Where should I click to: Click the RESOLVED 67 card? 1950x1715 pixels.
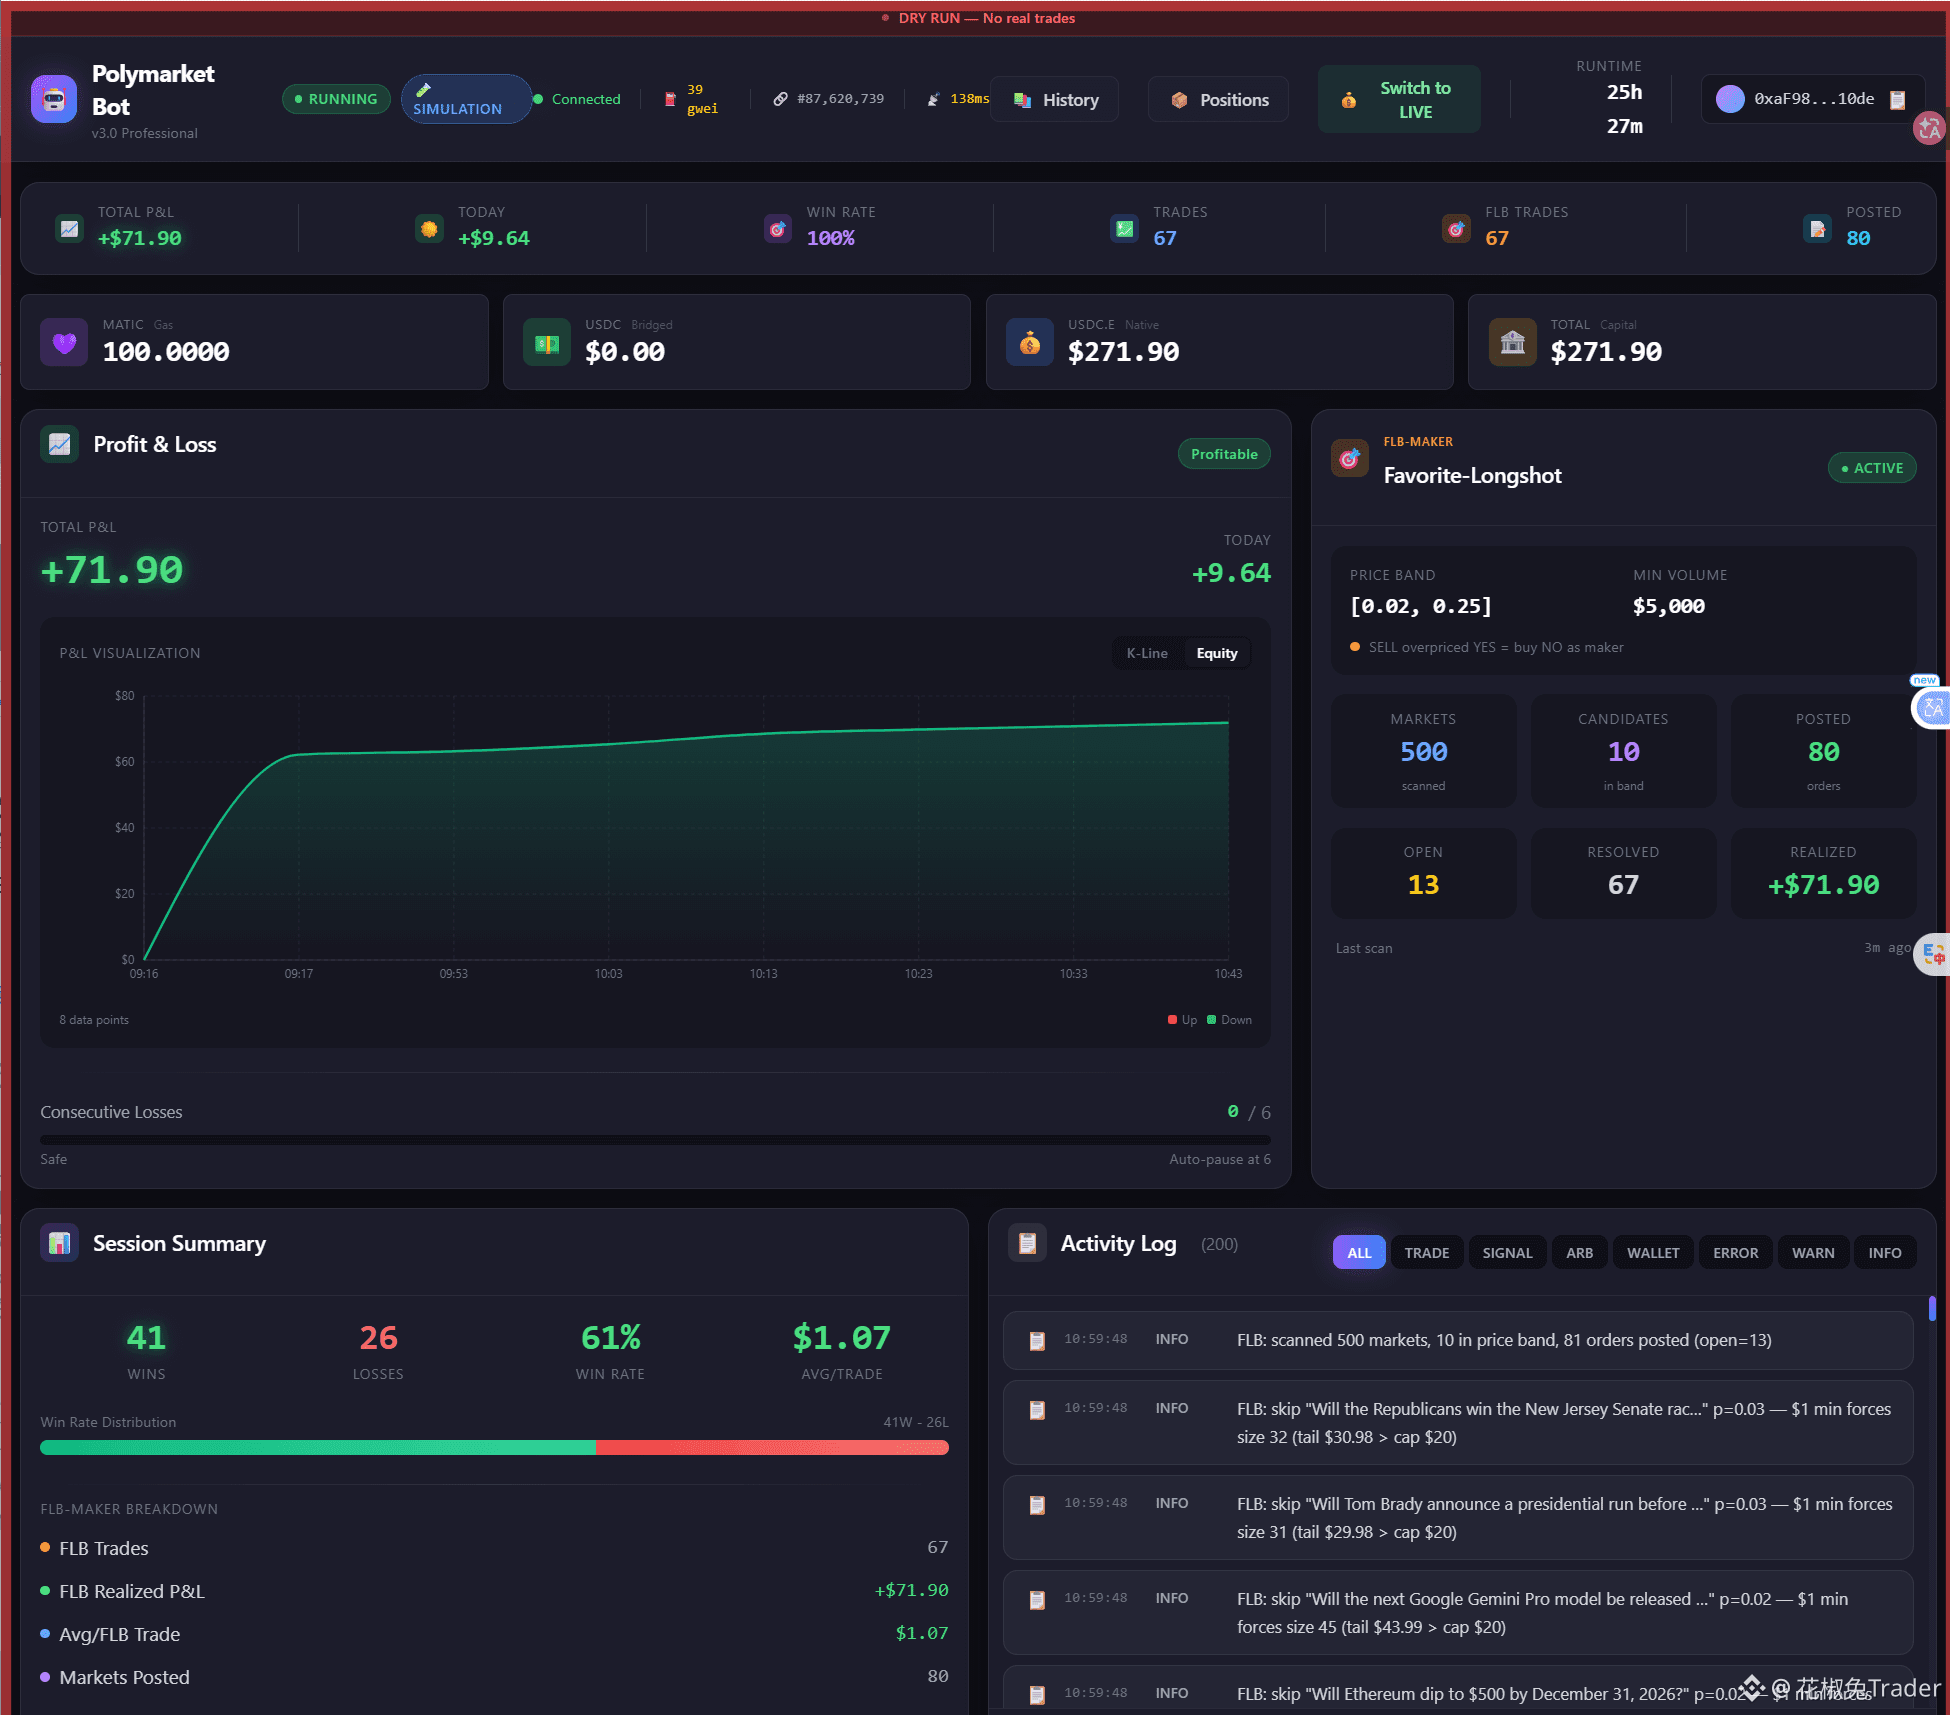point(1623,873)
